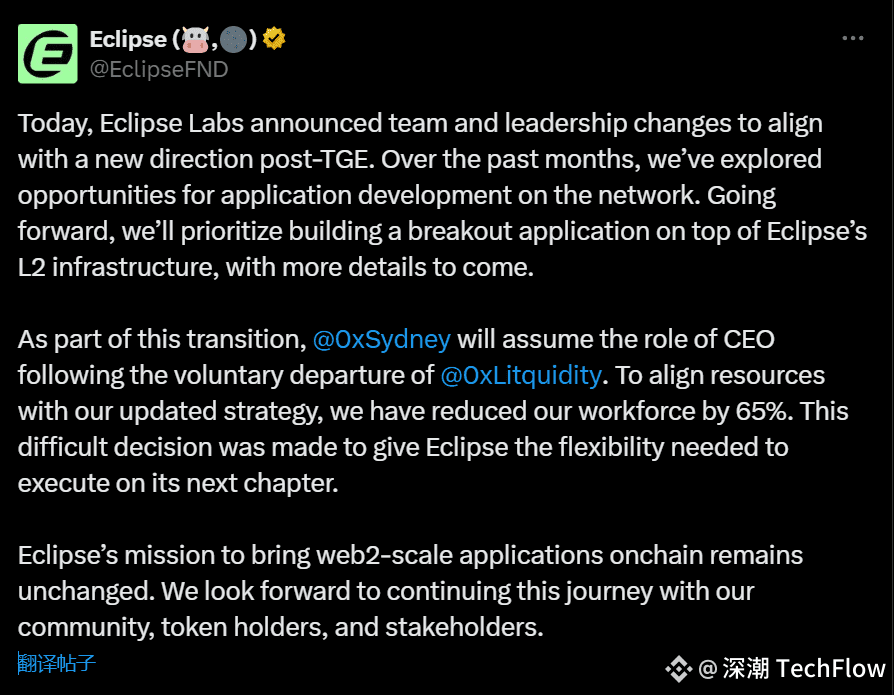Click the cow emoji in display name
The width and height of the screenshot is (894, 695).
(x=196, y=39)
